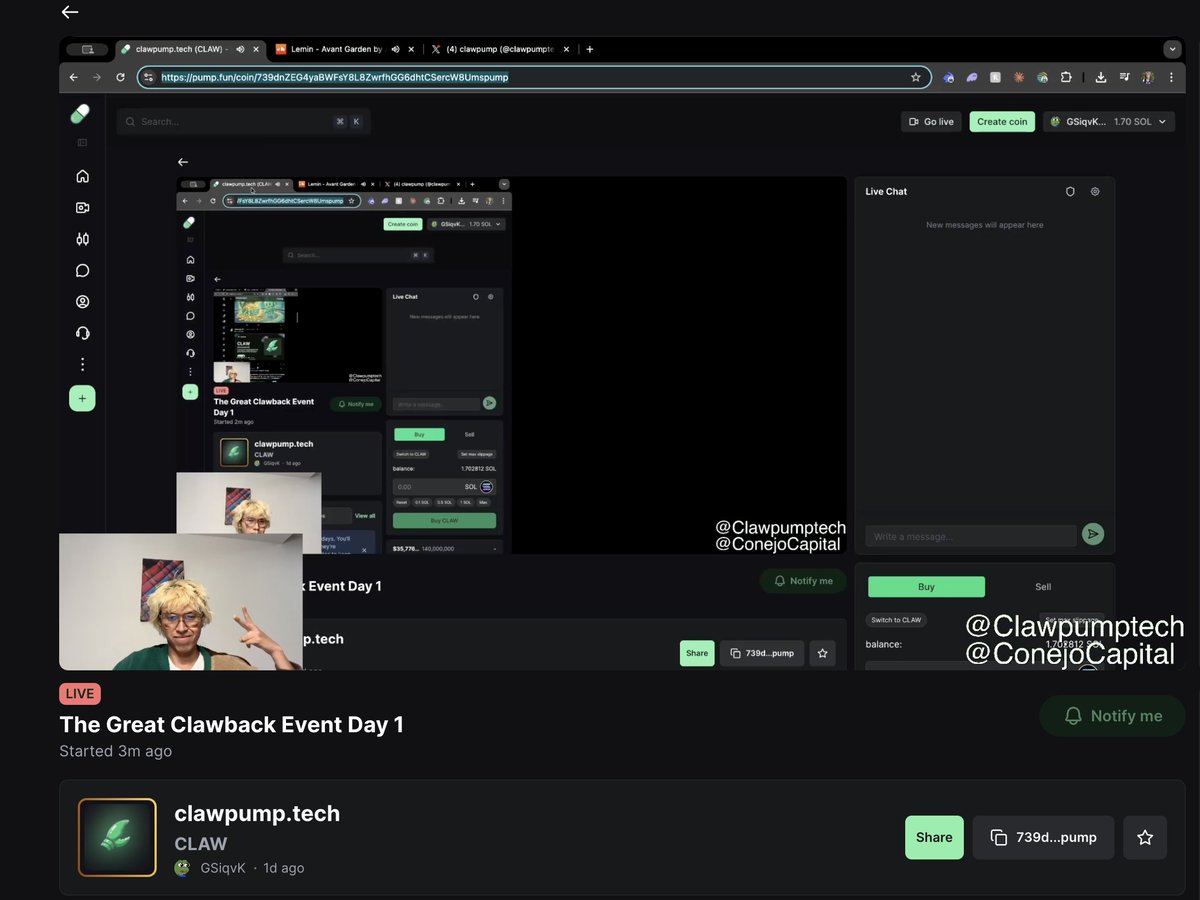This screenshot has height=900, width=1200.
Task: Toggle small Sell option in nested stream
Action: 470,434
